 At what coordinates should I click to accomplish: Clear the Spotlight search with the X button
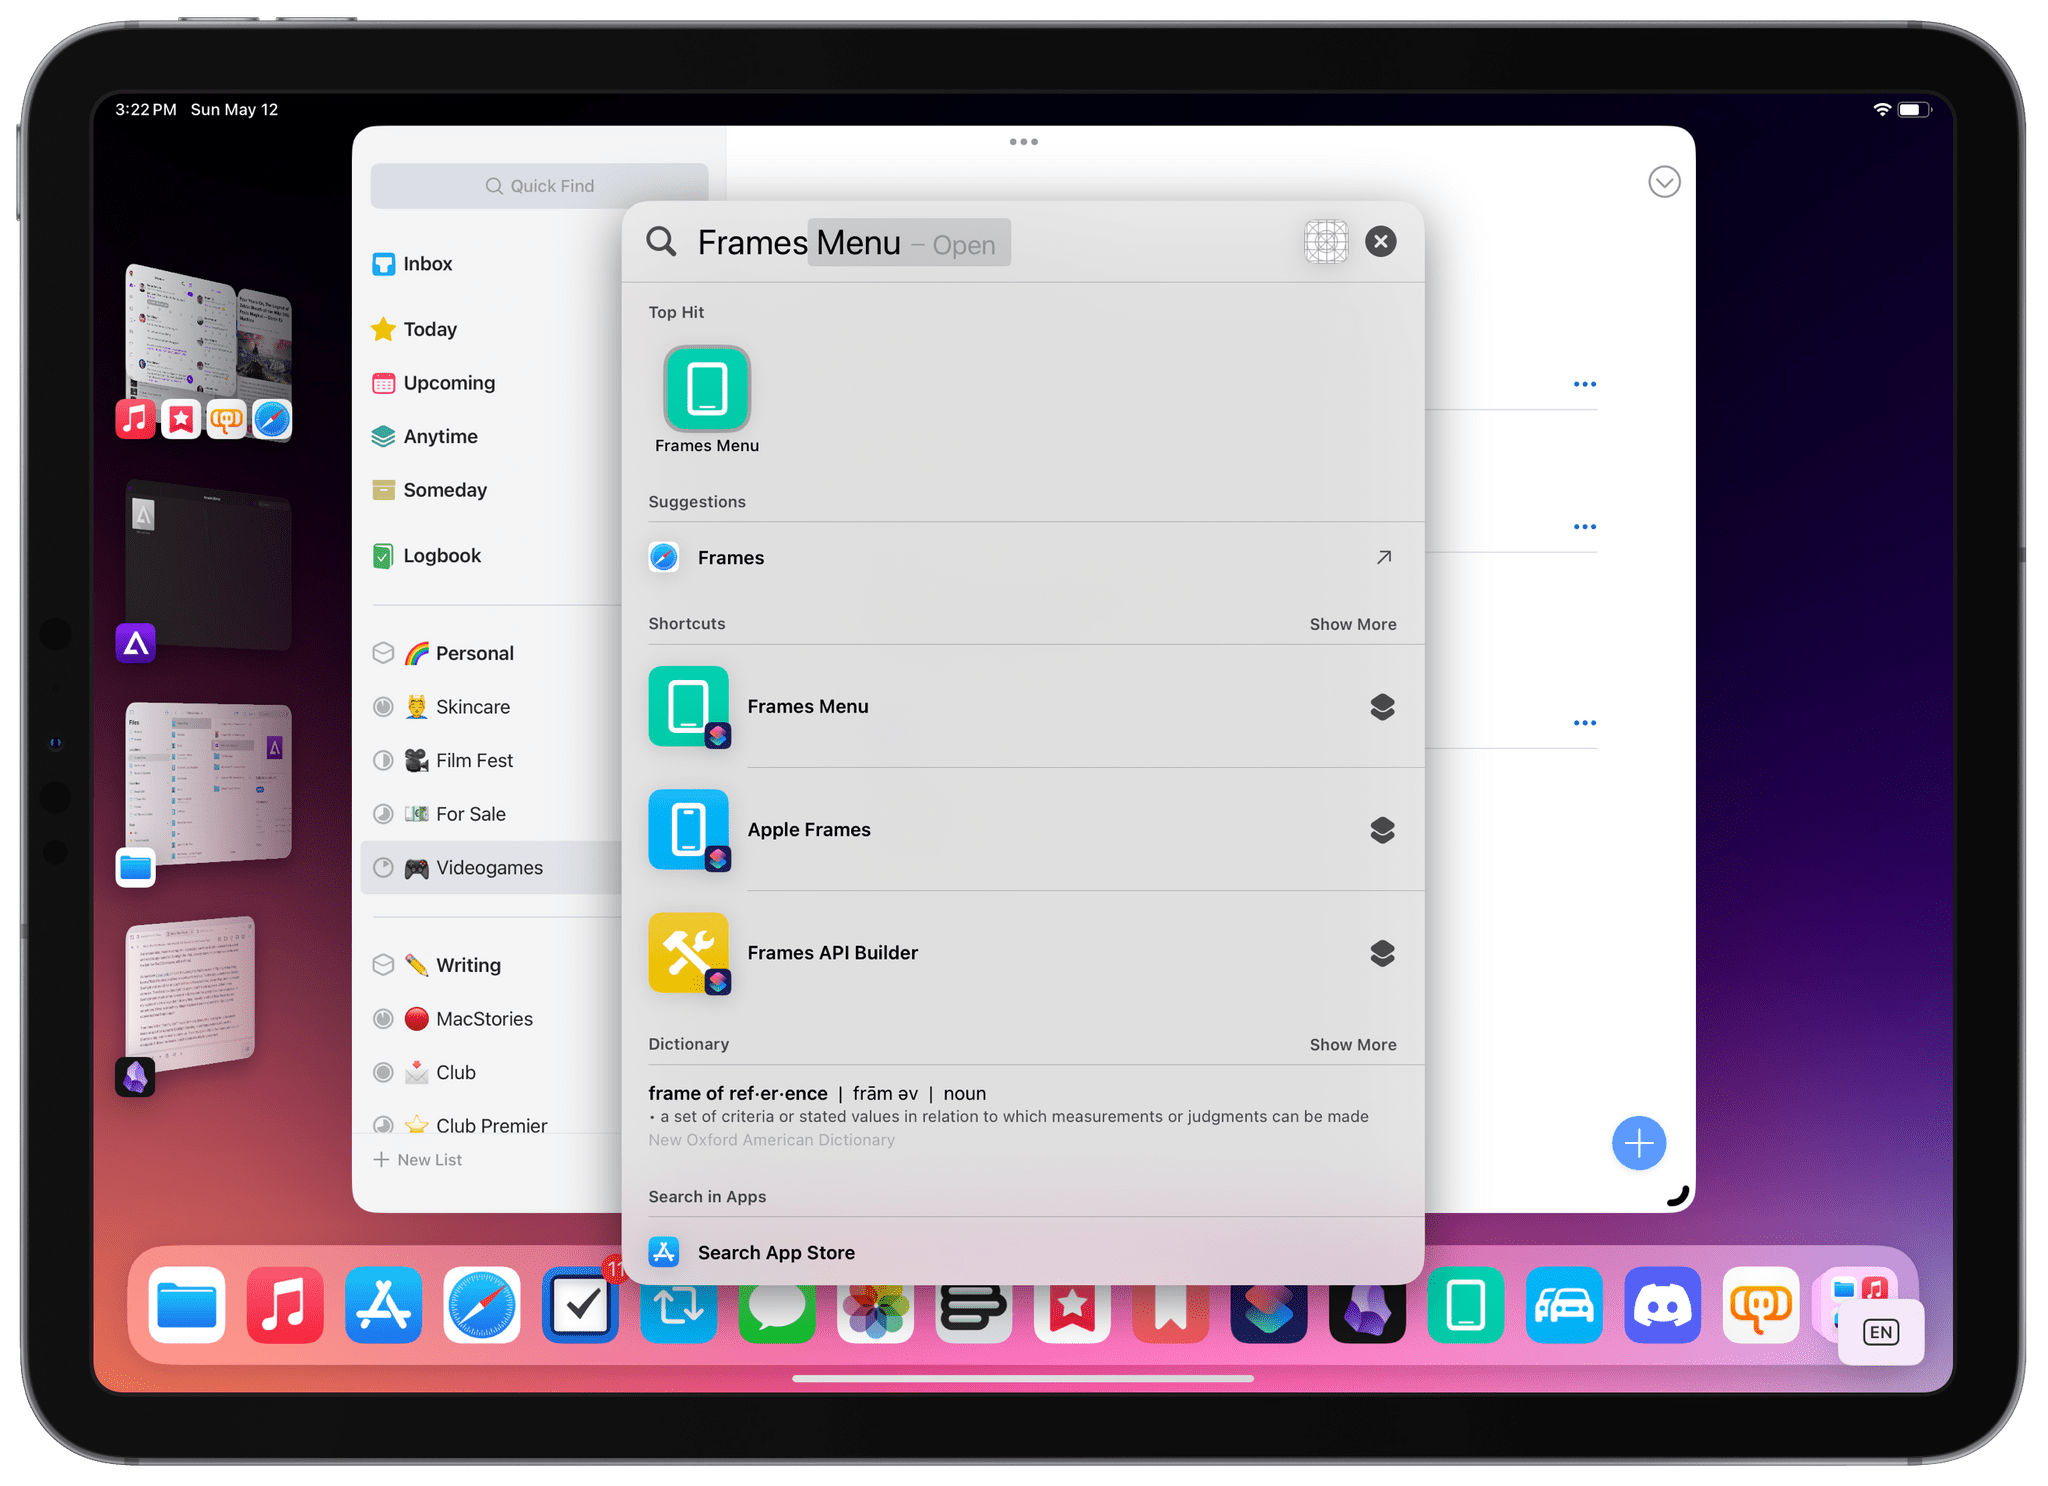1380,242
